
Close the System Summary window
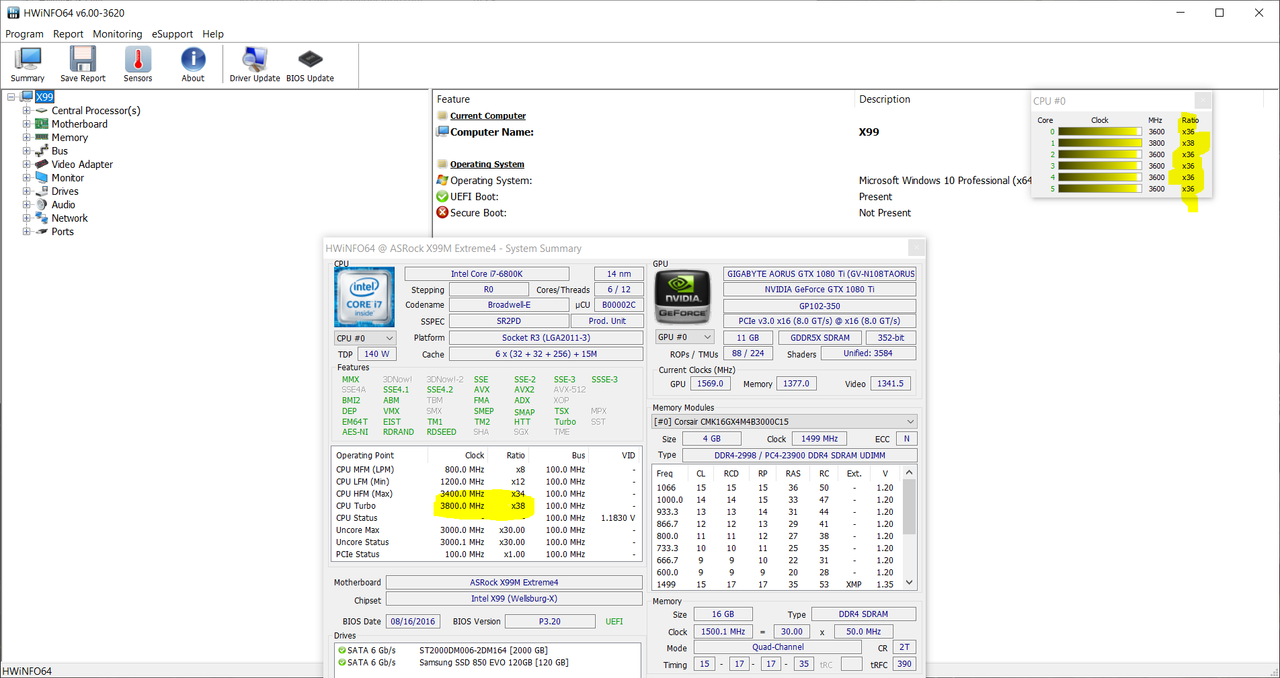click(x=916, y=248)
